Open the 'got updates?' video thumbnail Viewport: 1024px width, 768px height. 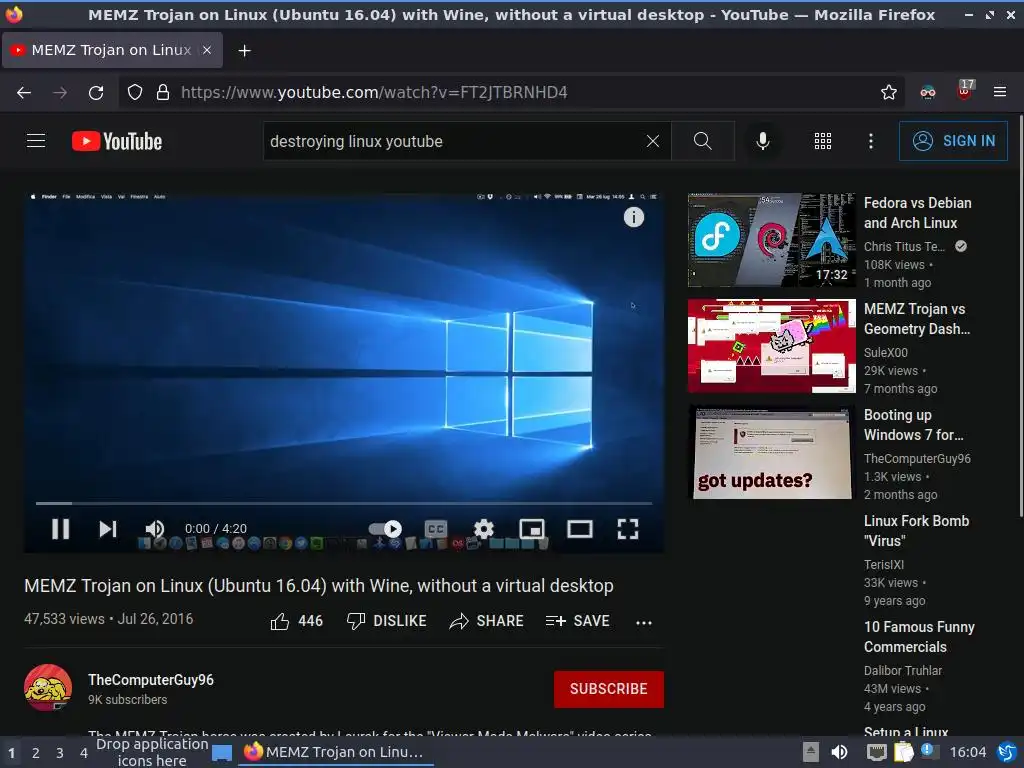771,452
